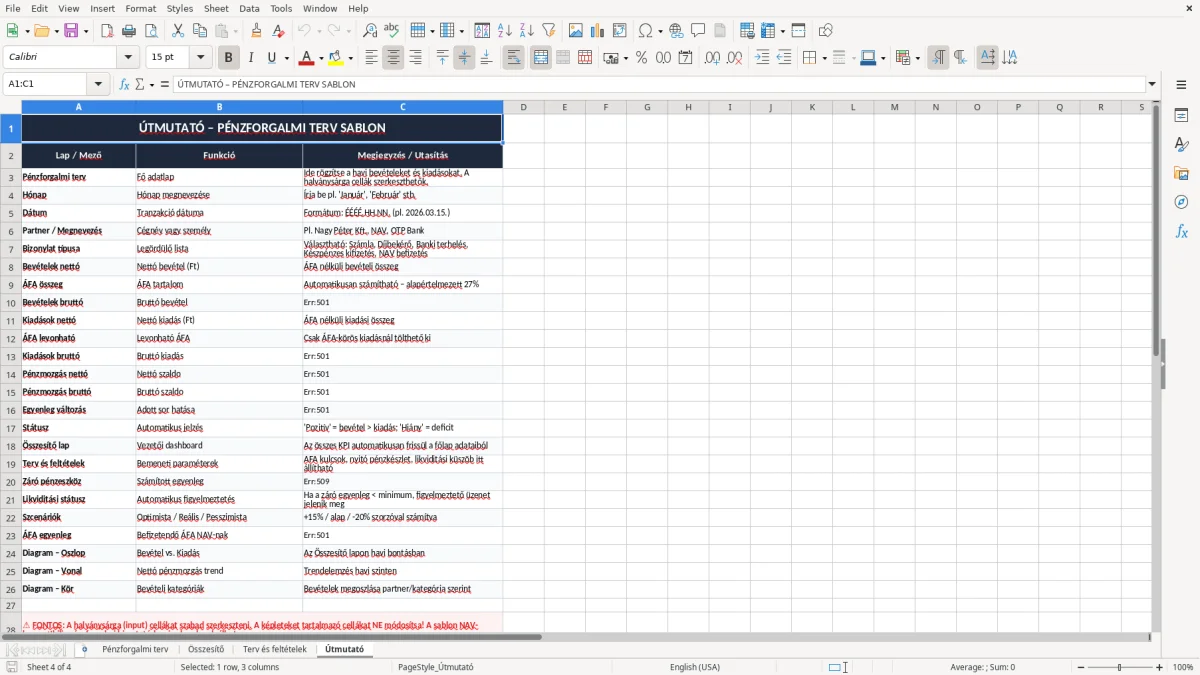Click the Insert Image icon
This screenshot has width=1200, height=675.
[576, 31]
